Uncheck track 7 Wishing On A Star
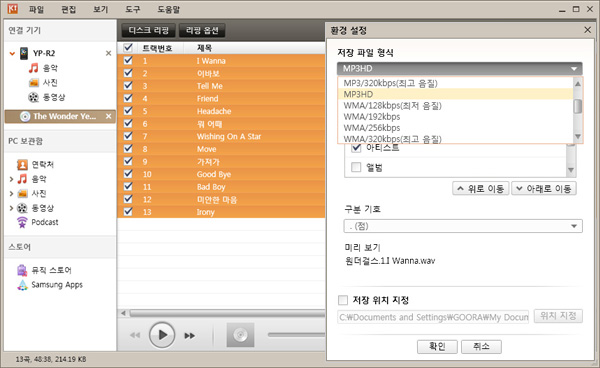Viewport: 600px width, 368px height. tap(128, 136)
